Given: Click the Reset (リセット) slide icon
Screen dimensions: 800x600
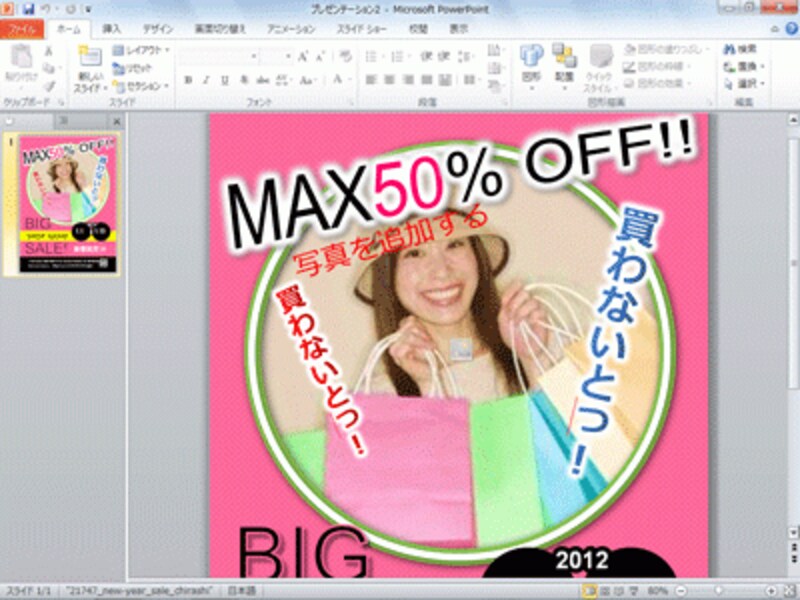Looking at the screenshot, I should [134, 68].
